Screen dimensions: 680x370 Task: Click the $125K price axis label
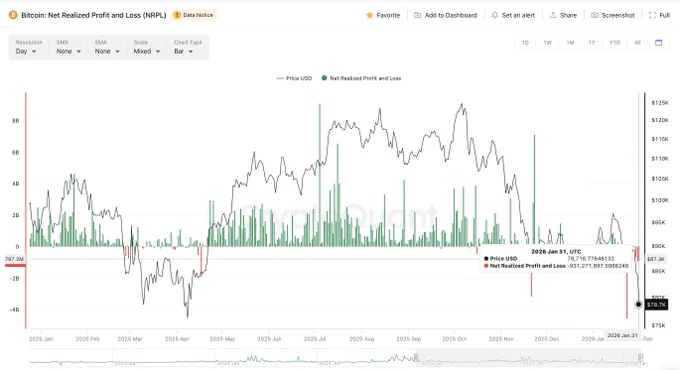point(660,103)
